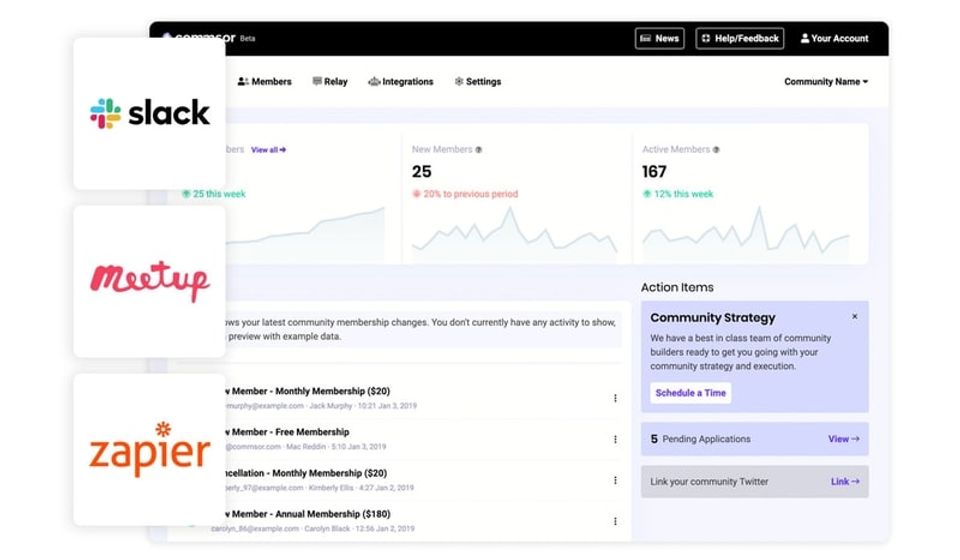Expand the Community Name dropdown
The height and width of the screenshot is (560, 960).
click(x=826, y=81)
